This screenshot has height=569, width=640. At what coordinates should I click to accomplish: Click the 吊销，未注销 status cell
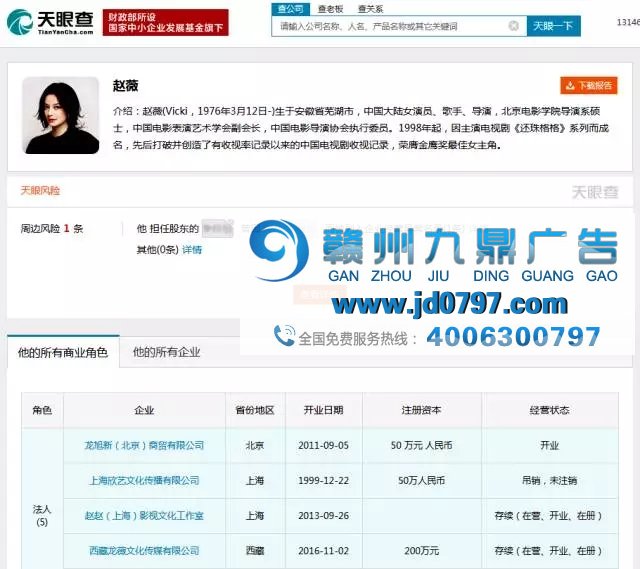pos(549,480)
